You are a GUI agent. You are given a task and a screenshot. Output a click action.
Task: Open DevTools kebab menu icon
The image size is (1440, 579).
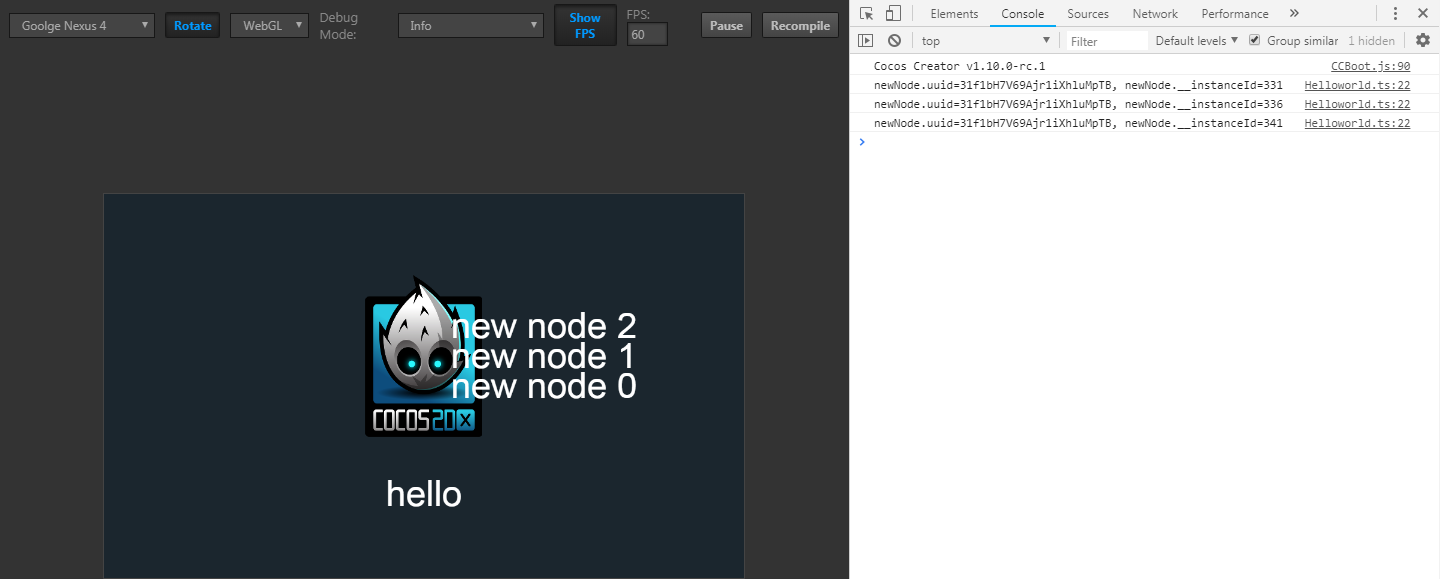[x=1396, y=13]
